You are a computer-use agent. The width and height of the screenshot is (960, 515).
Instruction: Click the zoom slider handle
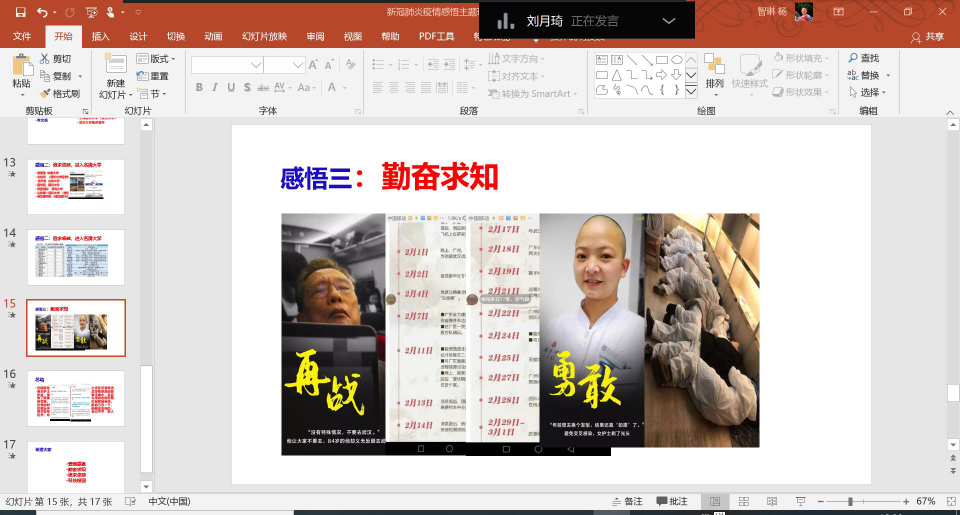click(850, 502)
